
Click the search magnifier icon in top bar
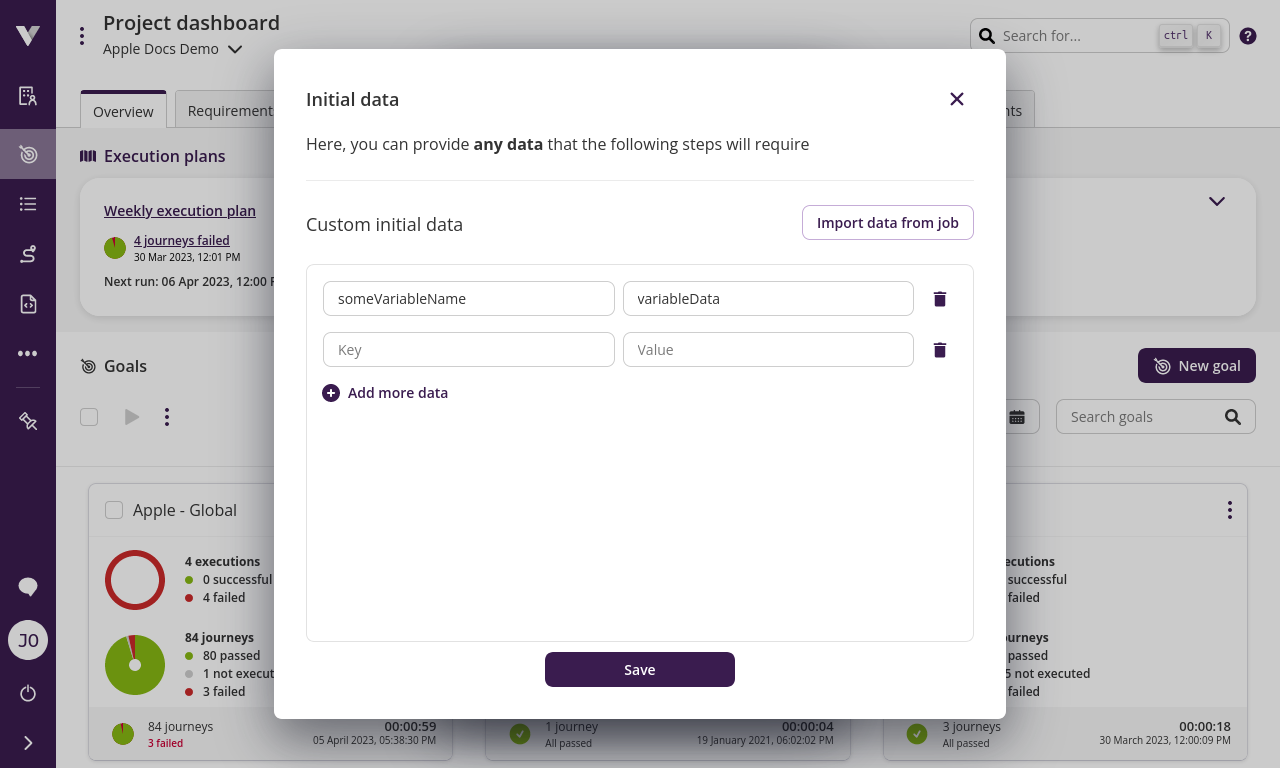tap(987, 36)
